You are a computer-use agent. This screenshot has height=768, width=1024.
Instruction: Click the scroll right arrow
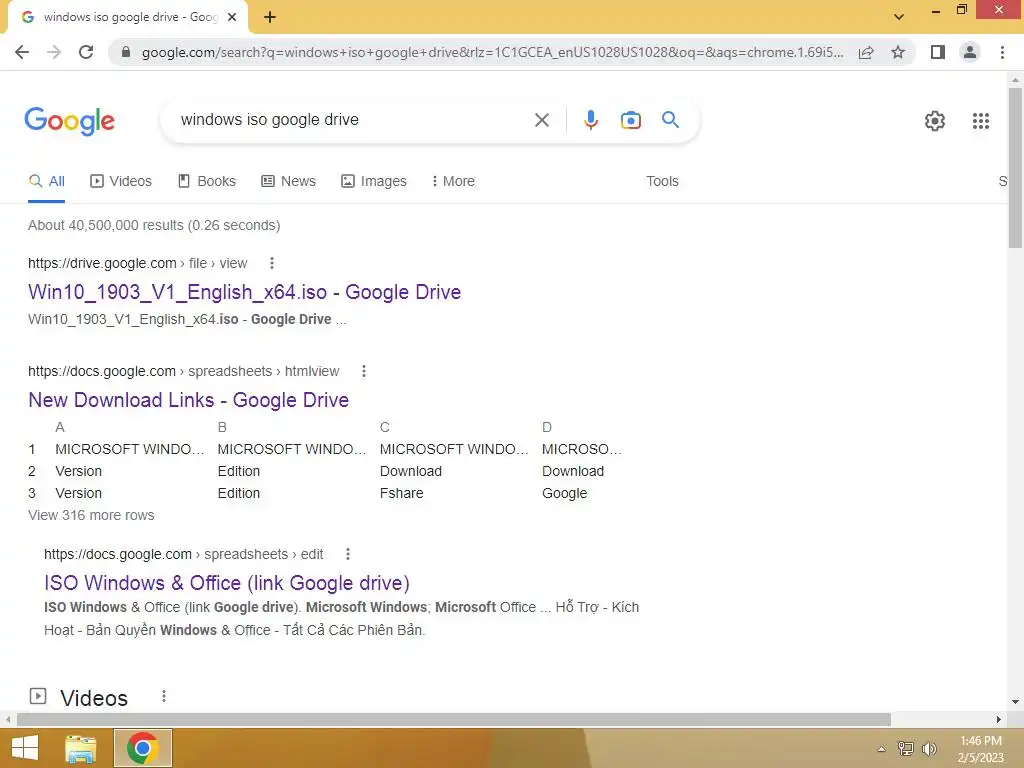point(999,719)
